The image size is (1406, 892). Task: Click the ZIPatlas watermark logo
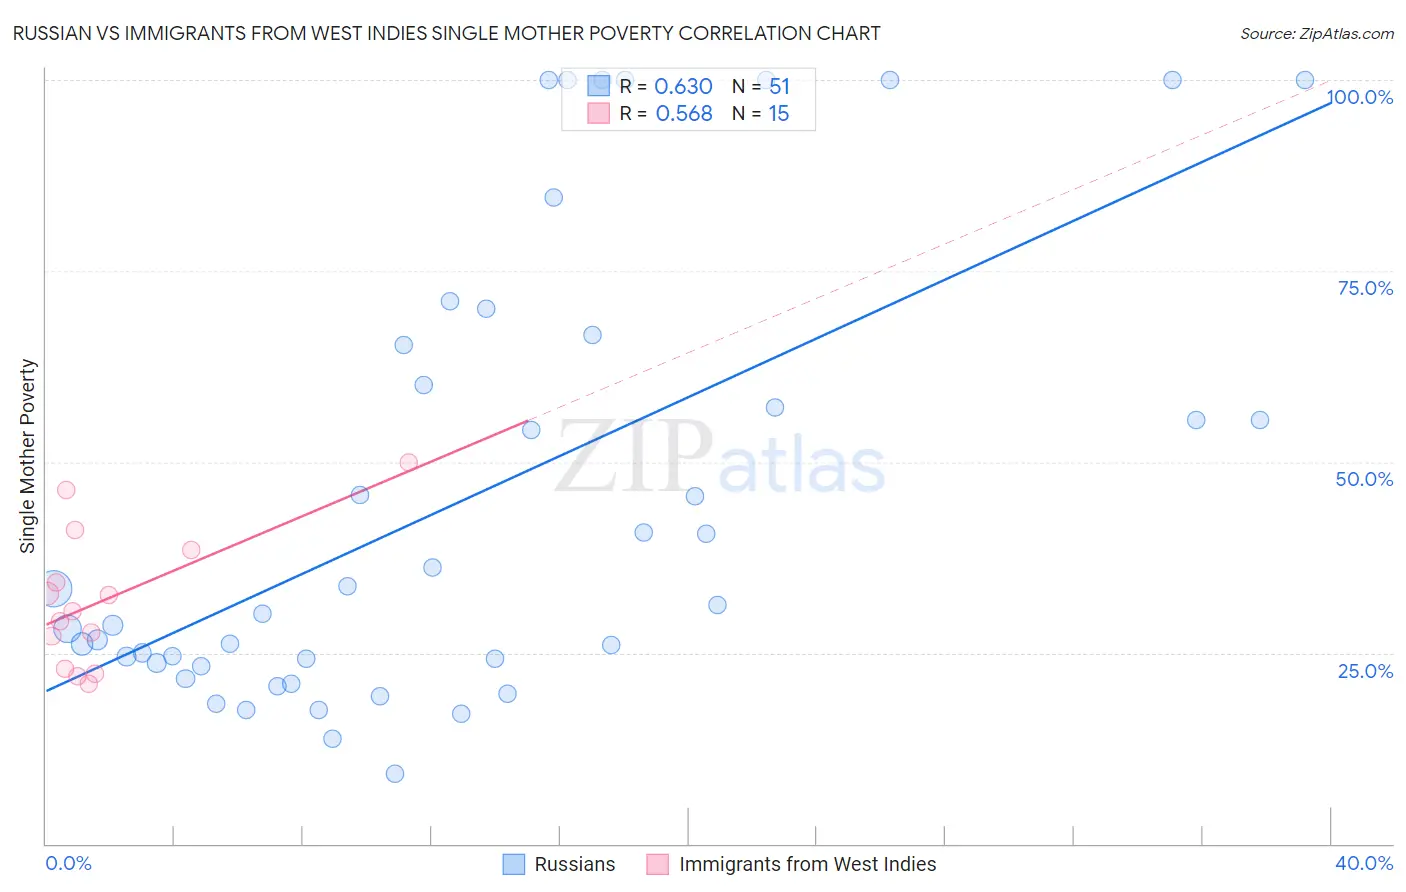[720, 458]
